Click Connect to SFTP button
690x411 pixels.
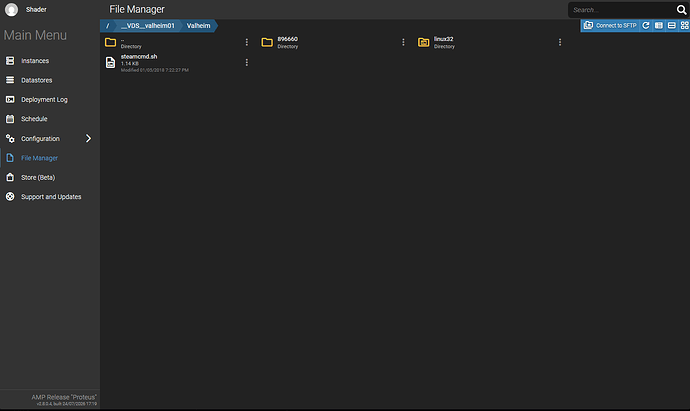click(610, 26)
